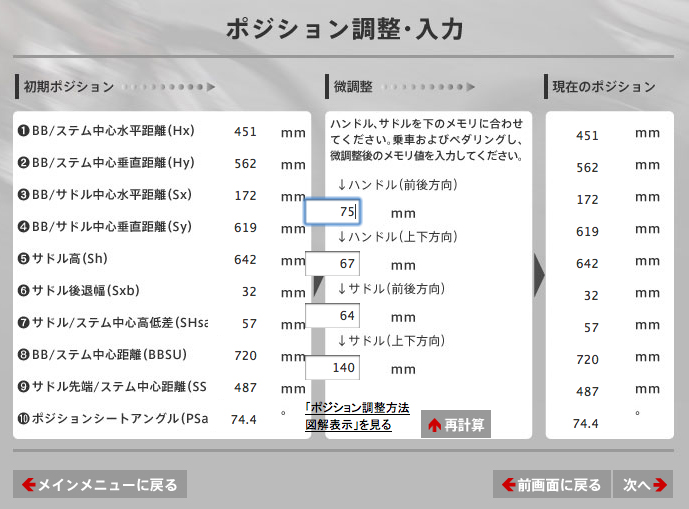Viewport: 689px width, 509px height.
Task: Select the BB/サドル中心水平距離(Sx) row label
Action: pos(105,195)
